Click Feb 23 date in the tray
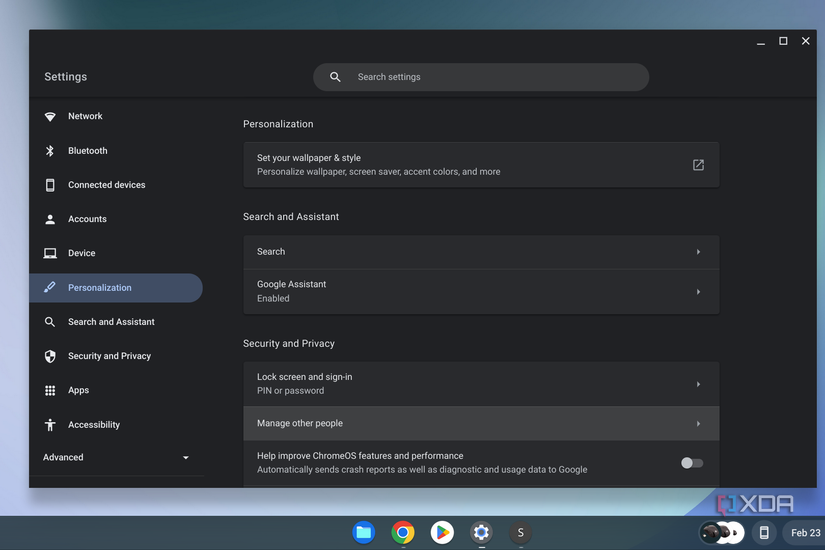825x550 pixels. [x=805, y=533]
